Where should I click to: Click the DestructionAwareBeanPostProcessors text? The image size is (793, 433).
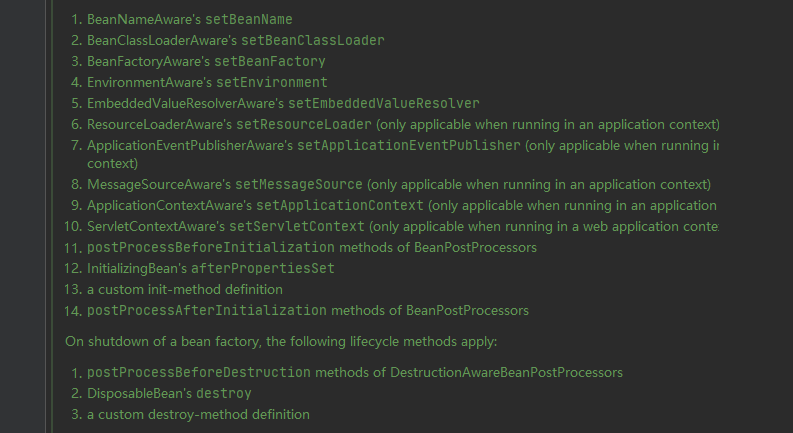coord(506,373)
